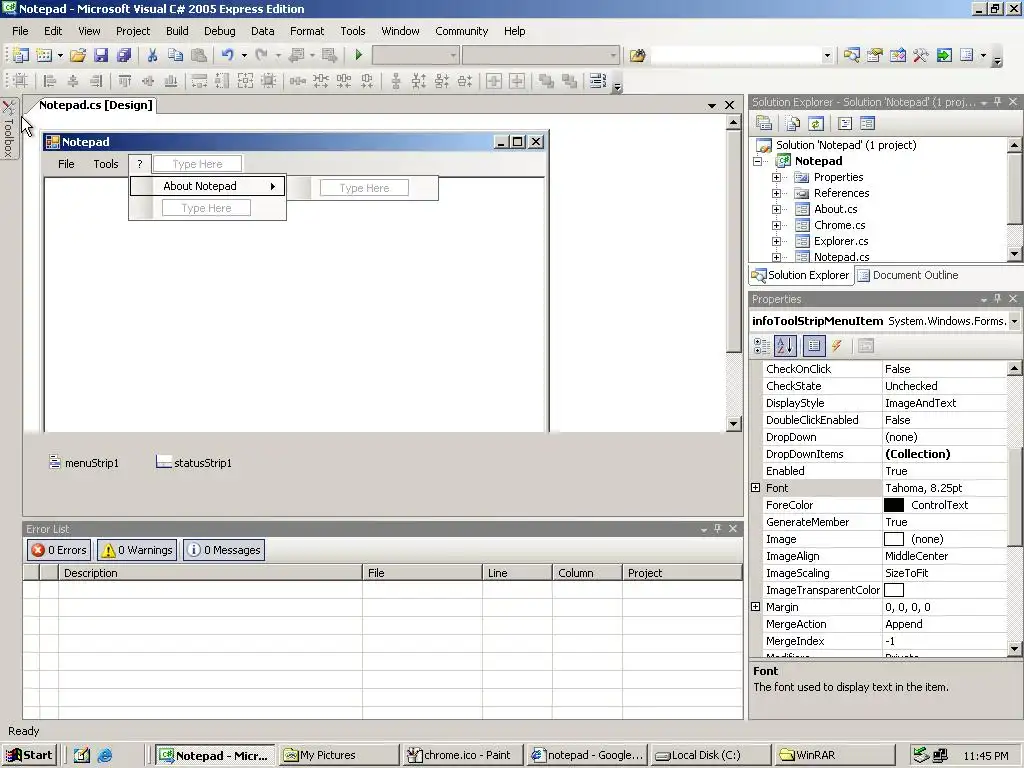The height and width of the screenshot is (768, 1024).
Task: Click the Align Lefts layout icon
Action: pos(50,81)
